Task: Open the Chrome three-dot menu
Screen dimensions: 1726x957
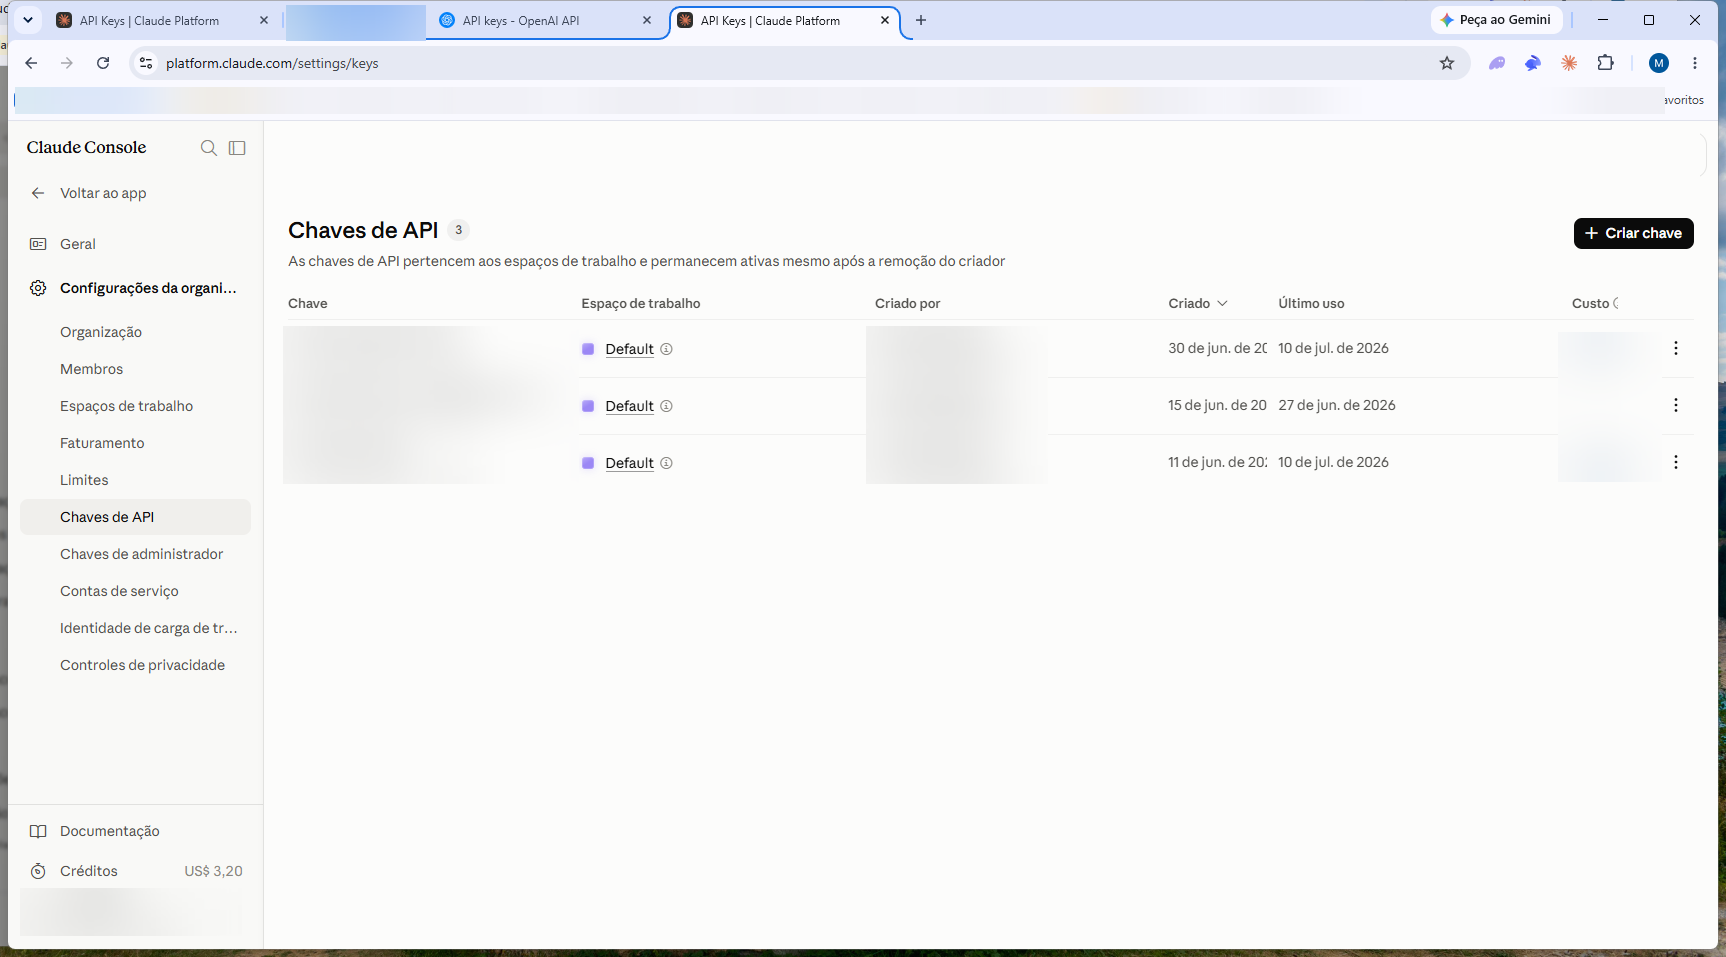Action: (1695, 63)
